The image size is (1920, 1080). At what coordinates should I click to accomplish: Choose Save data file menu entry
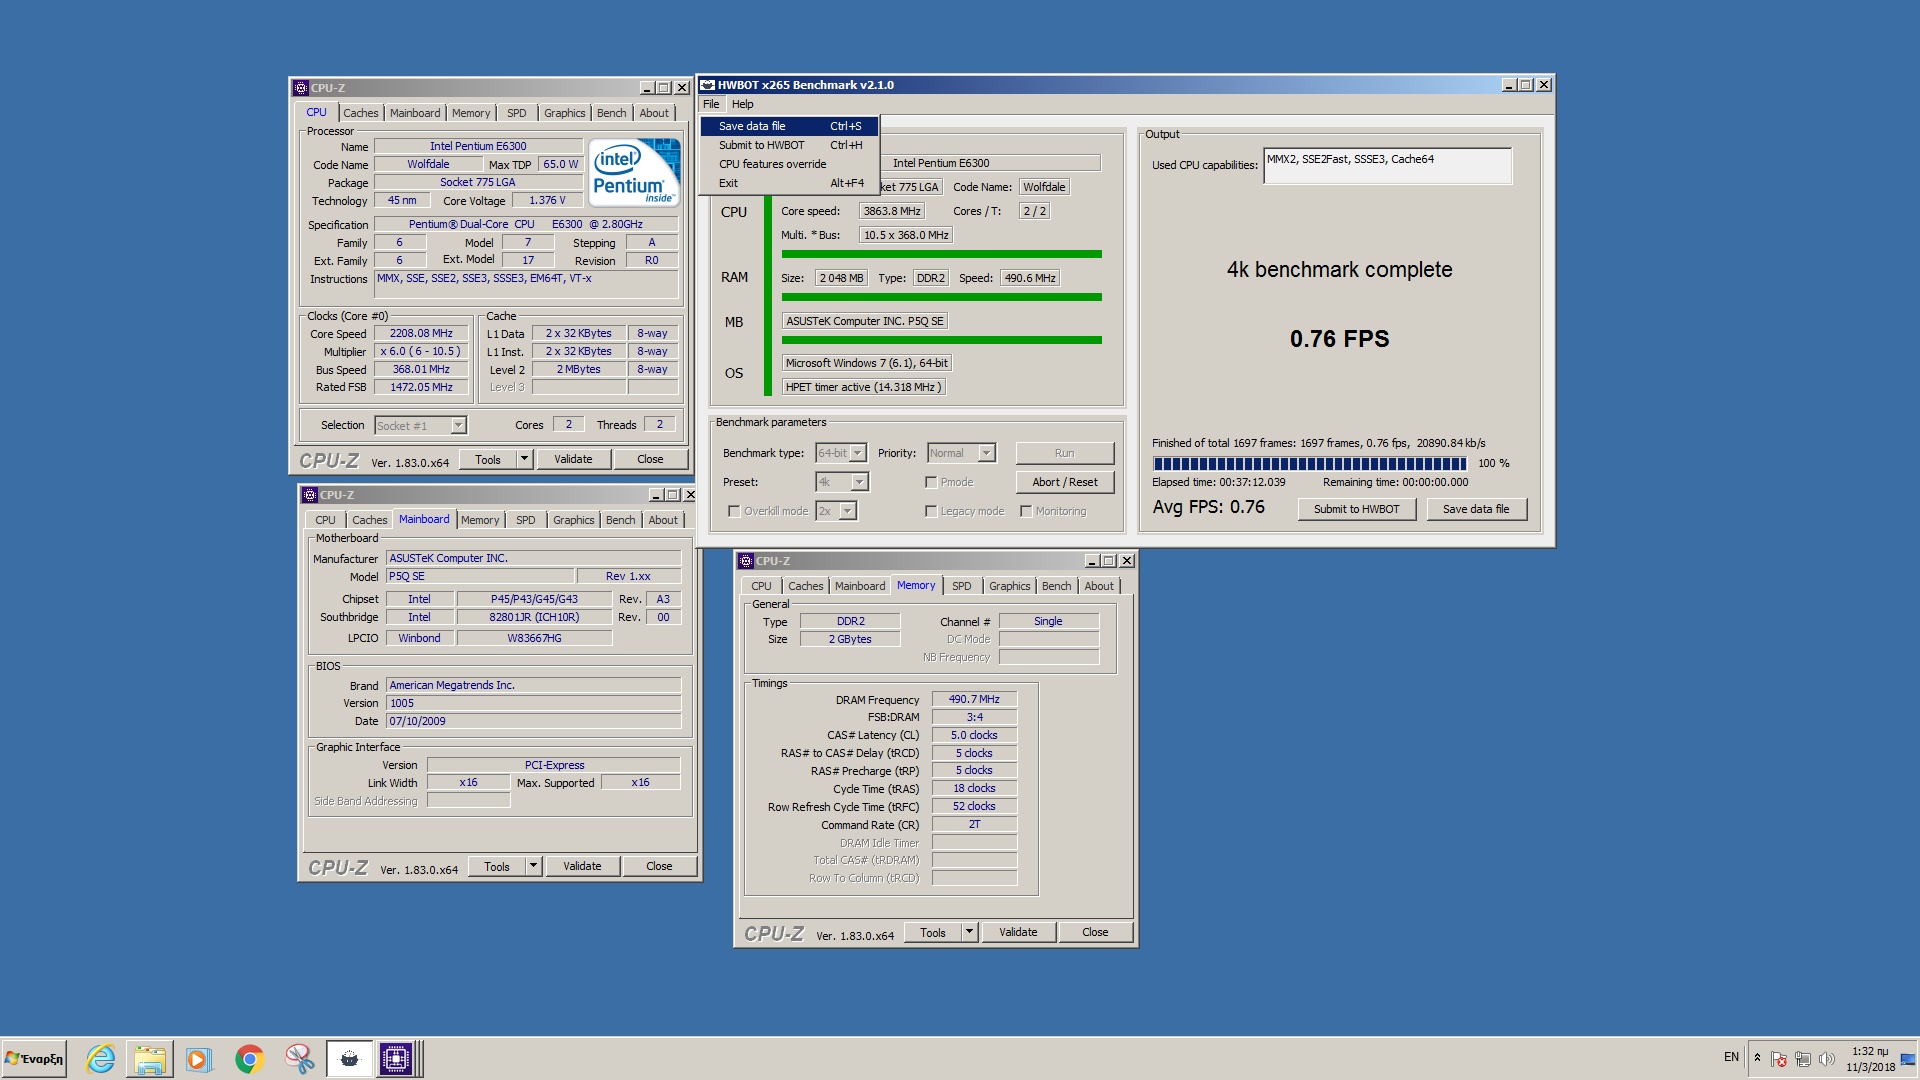click(x=789, y=126)
